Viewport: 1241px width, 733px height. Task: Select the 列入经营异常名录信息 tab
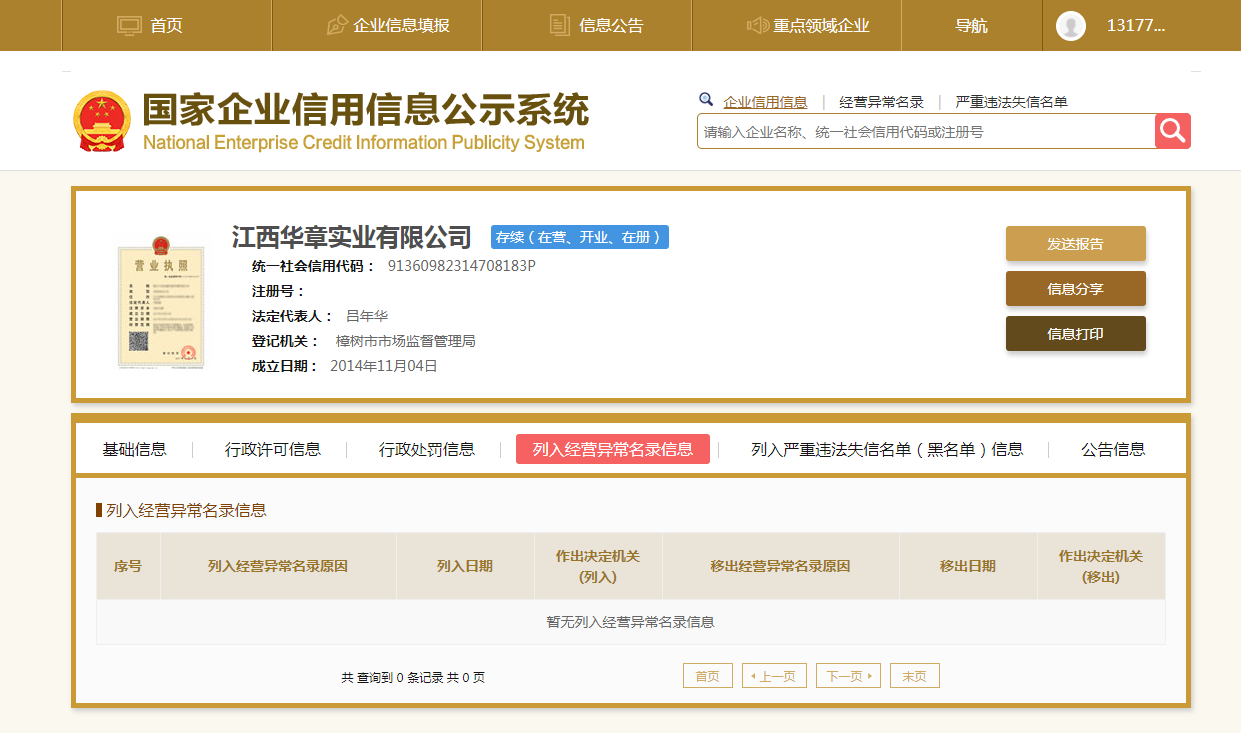click(613, 449)
